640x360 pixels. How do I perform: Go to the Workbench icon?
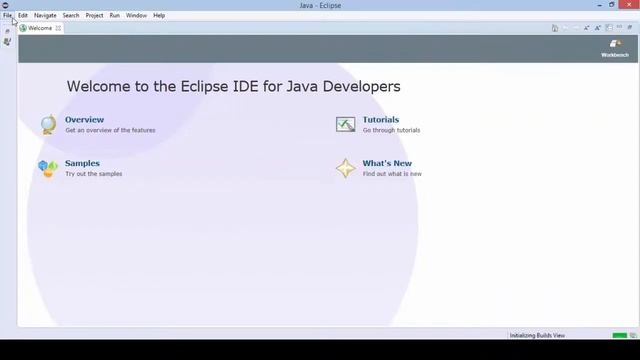tap(615, 48)
